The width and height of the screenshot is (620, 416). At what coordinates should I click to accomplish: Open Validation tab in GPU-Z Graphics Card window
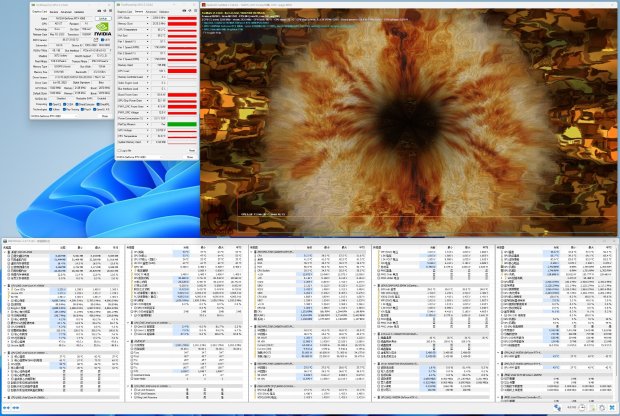click(79, 12)
